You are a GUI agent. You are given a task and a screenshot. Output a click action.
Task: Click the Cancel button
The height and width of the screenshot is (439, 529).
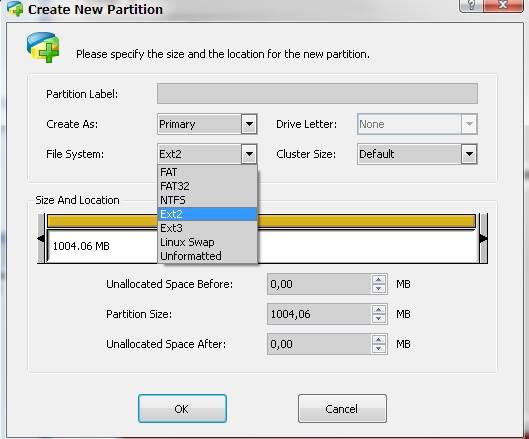point(342,409)
